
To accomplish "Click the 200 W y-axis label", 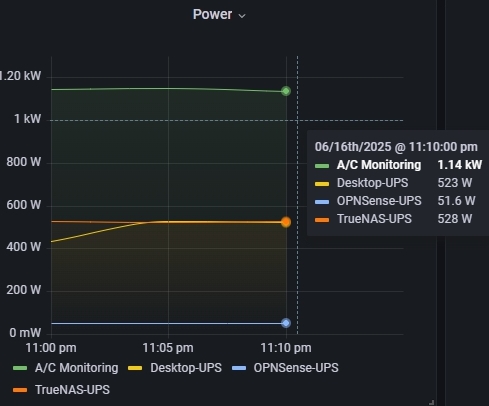I will pos(24,290).
